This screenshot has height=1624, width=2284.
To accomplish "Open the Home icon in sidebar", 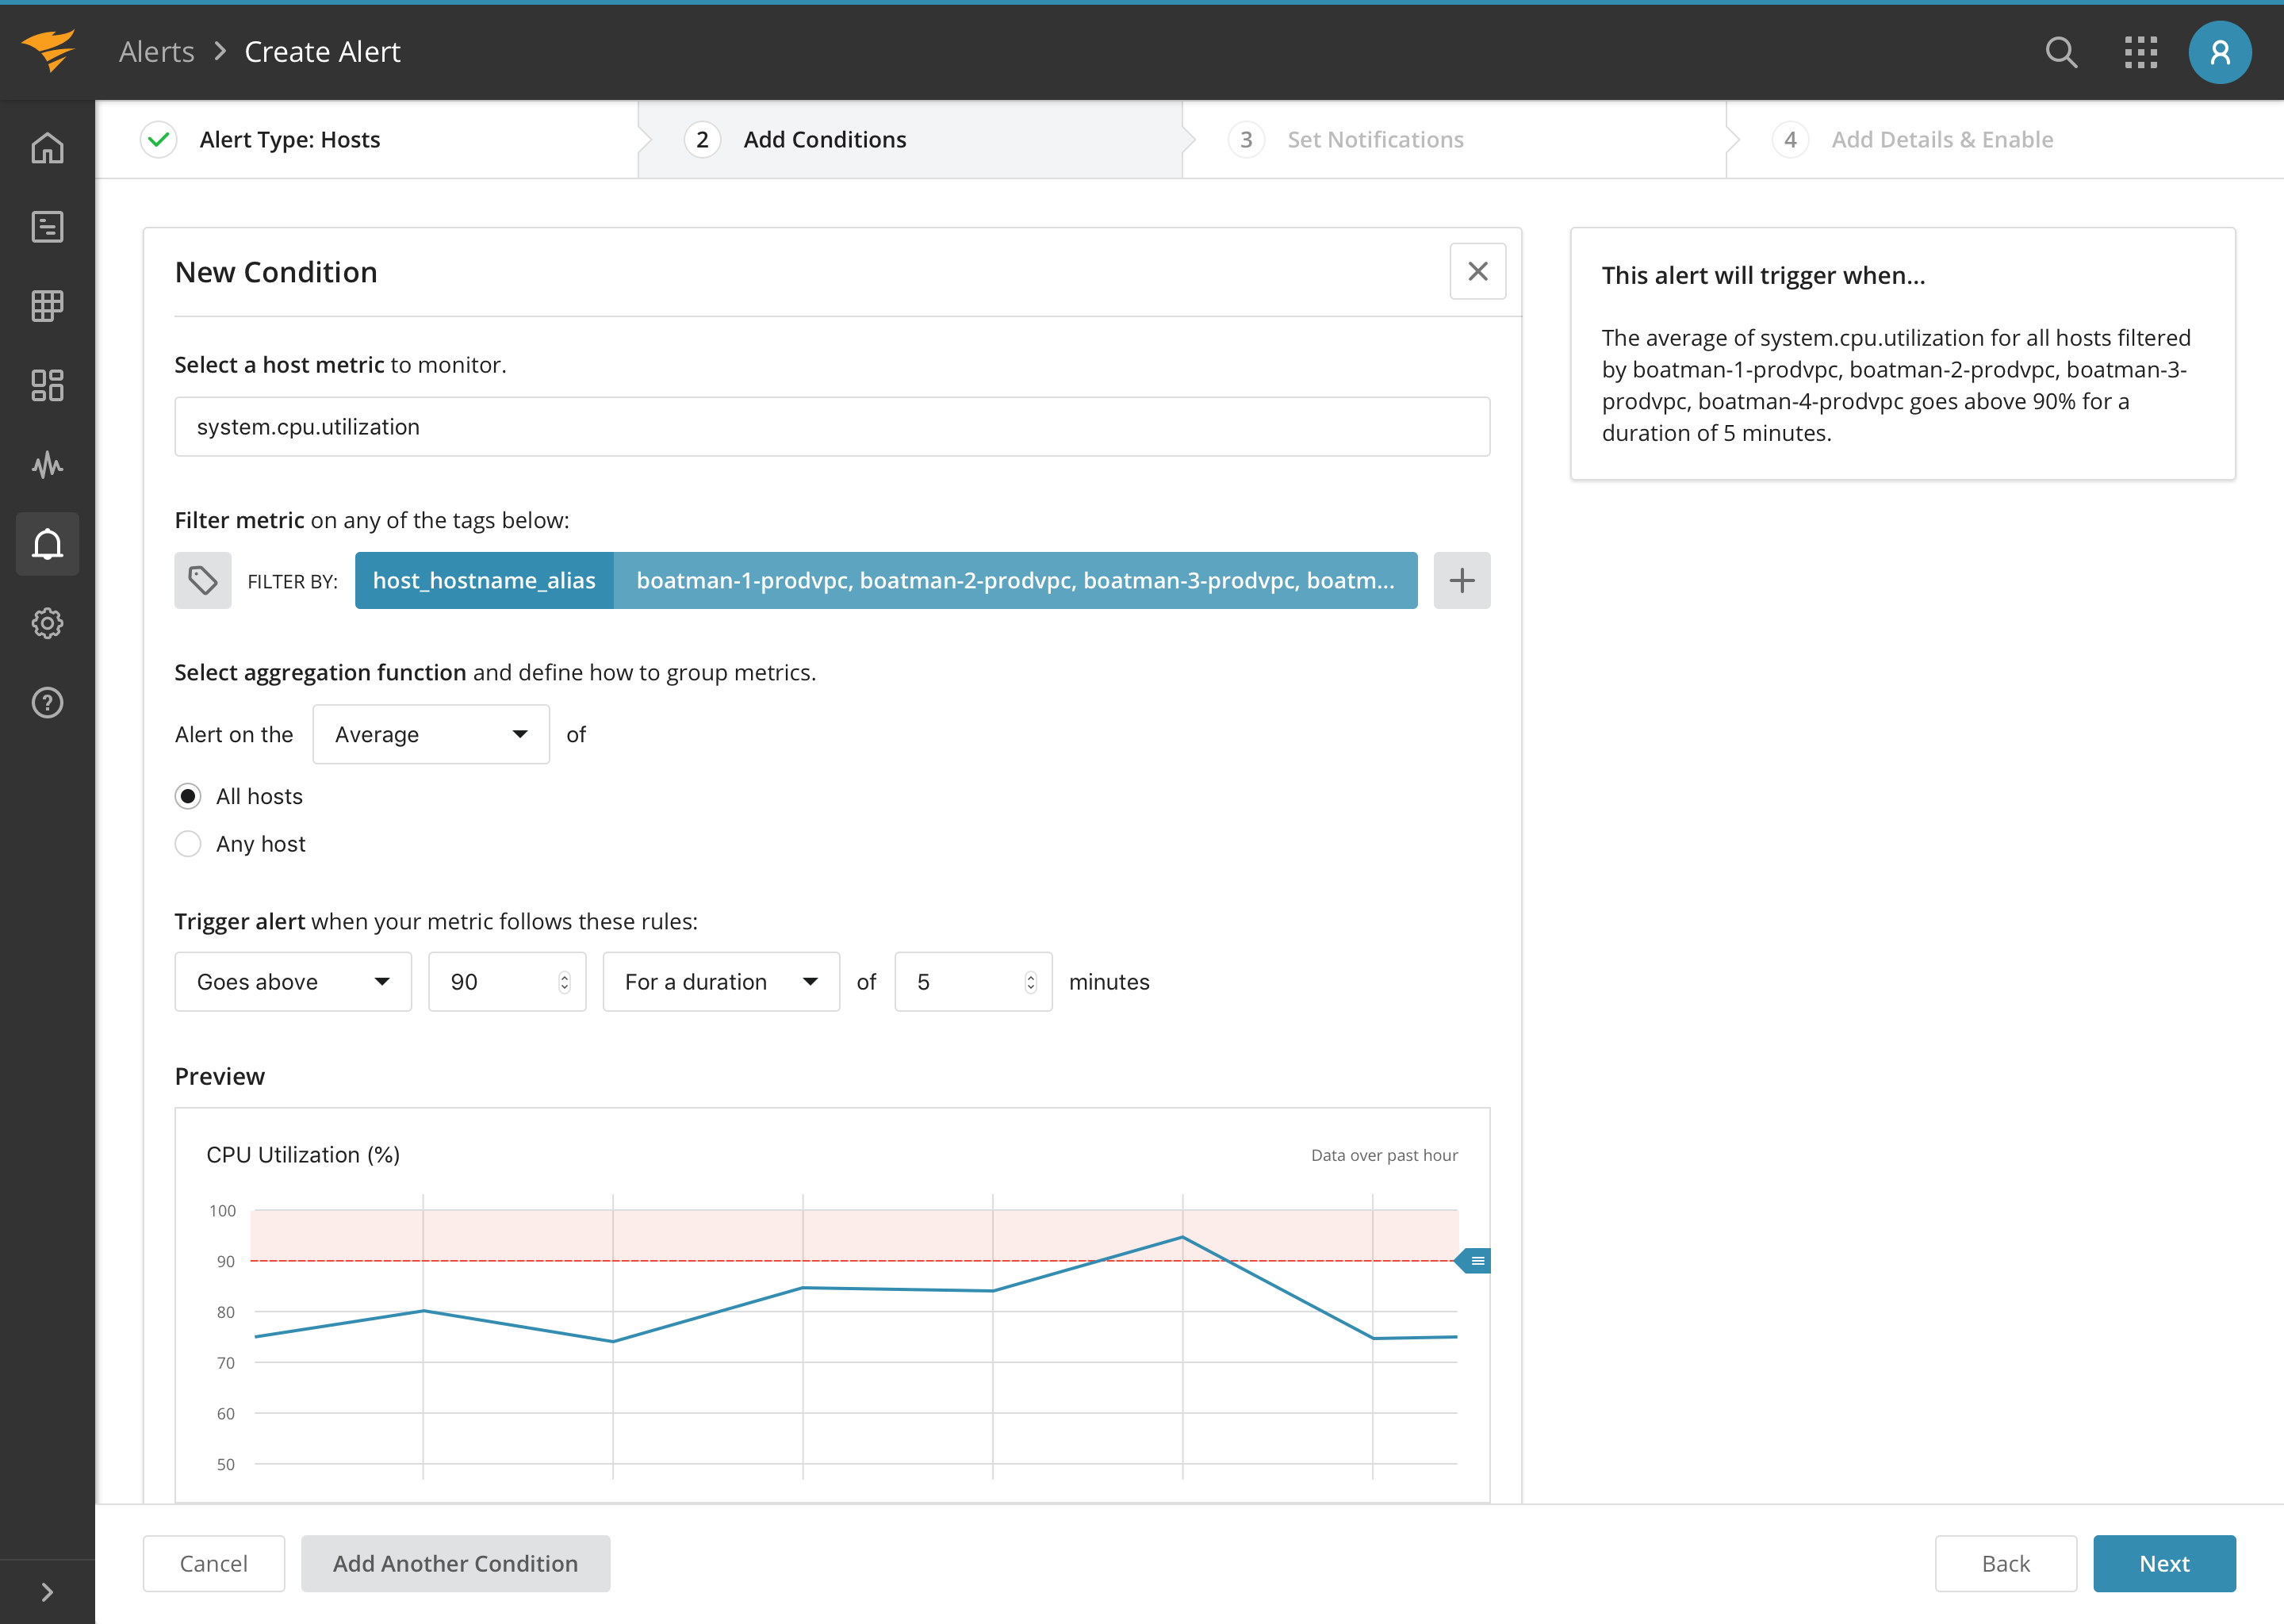I will tap(47, 148).
